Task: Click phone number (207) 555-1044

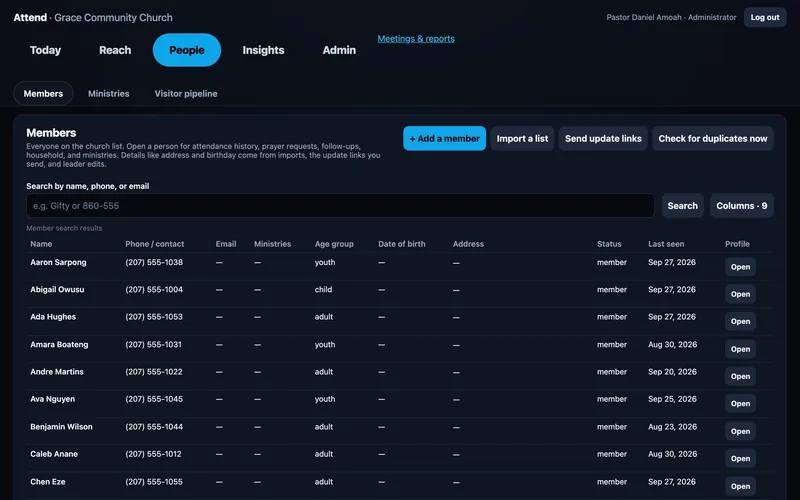Action: pos(154,427)
